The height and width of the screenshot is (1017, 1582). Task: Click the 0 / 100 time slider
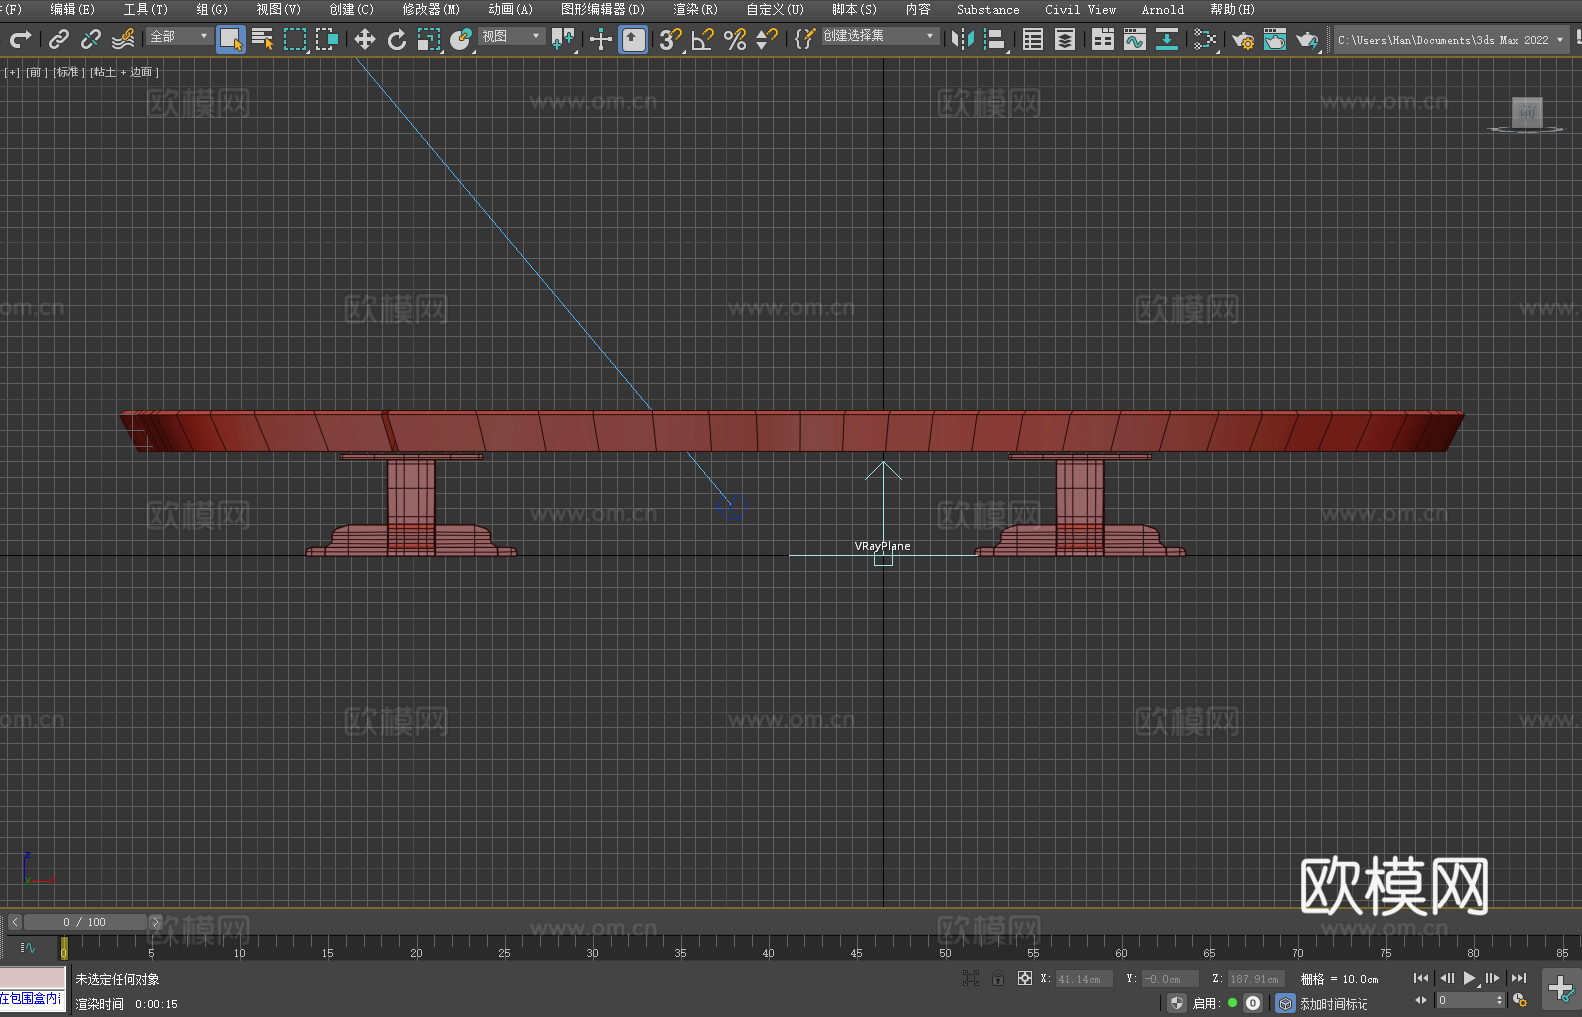click(x=85, y=922)
